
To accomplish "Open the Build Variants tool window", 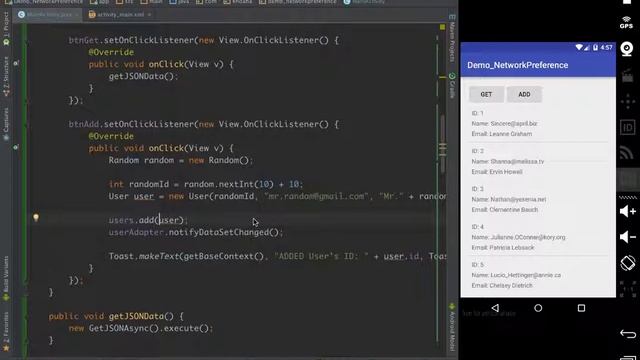I will (6, 279).
